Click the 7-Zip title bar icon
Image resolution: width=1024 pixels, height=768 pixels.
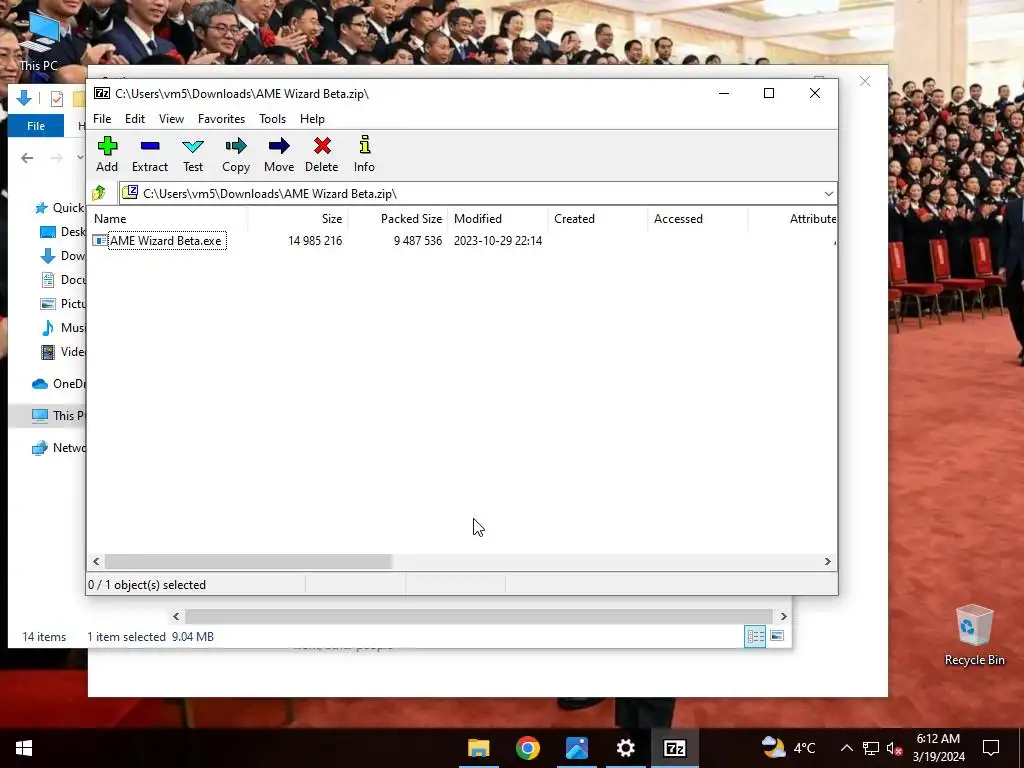tap(102, 93)
